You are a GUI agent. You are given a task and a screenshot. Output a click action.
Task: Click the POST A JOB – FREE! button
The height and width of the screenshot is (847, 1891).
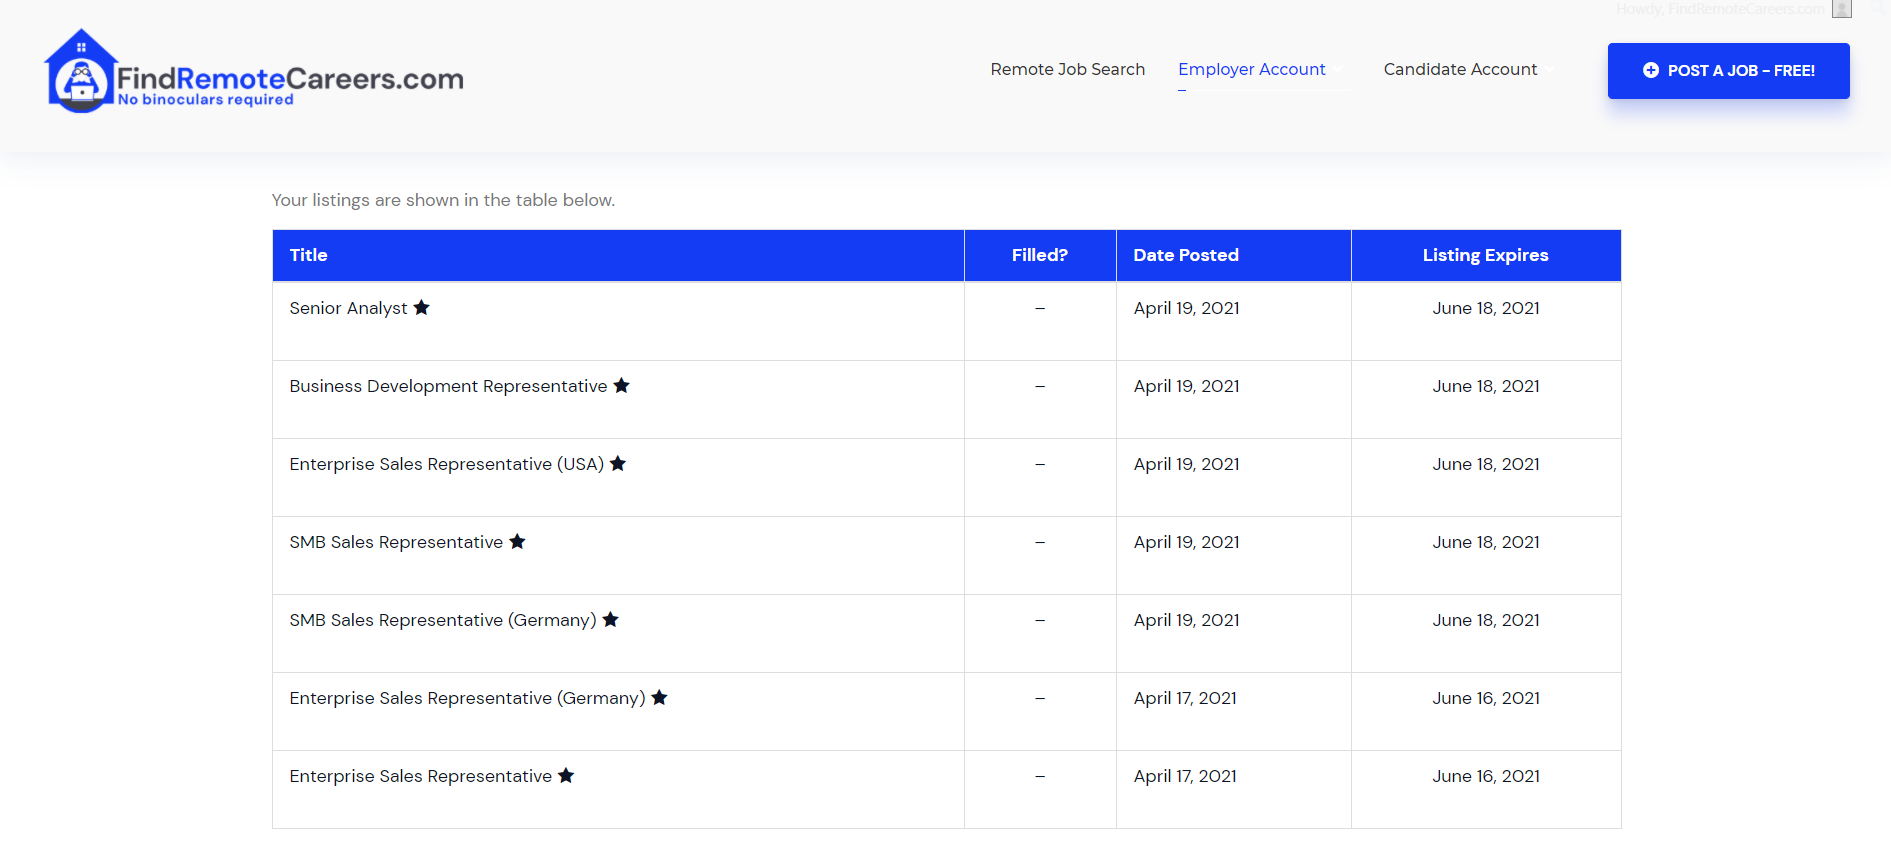pyautogui.click(x=1728, y=70)
